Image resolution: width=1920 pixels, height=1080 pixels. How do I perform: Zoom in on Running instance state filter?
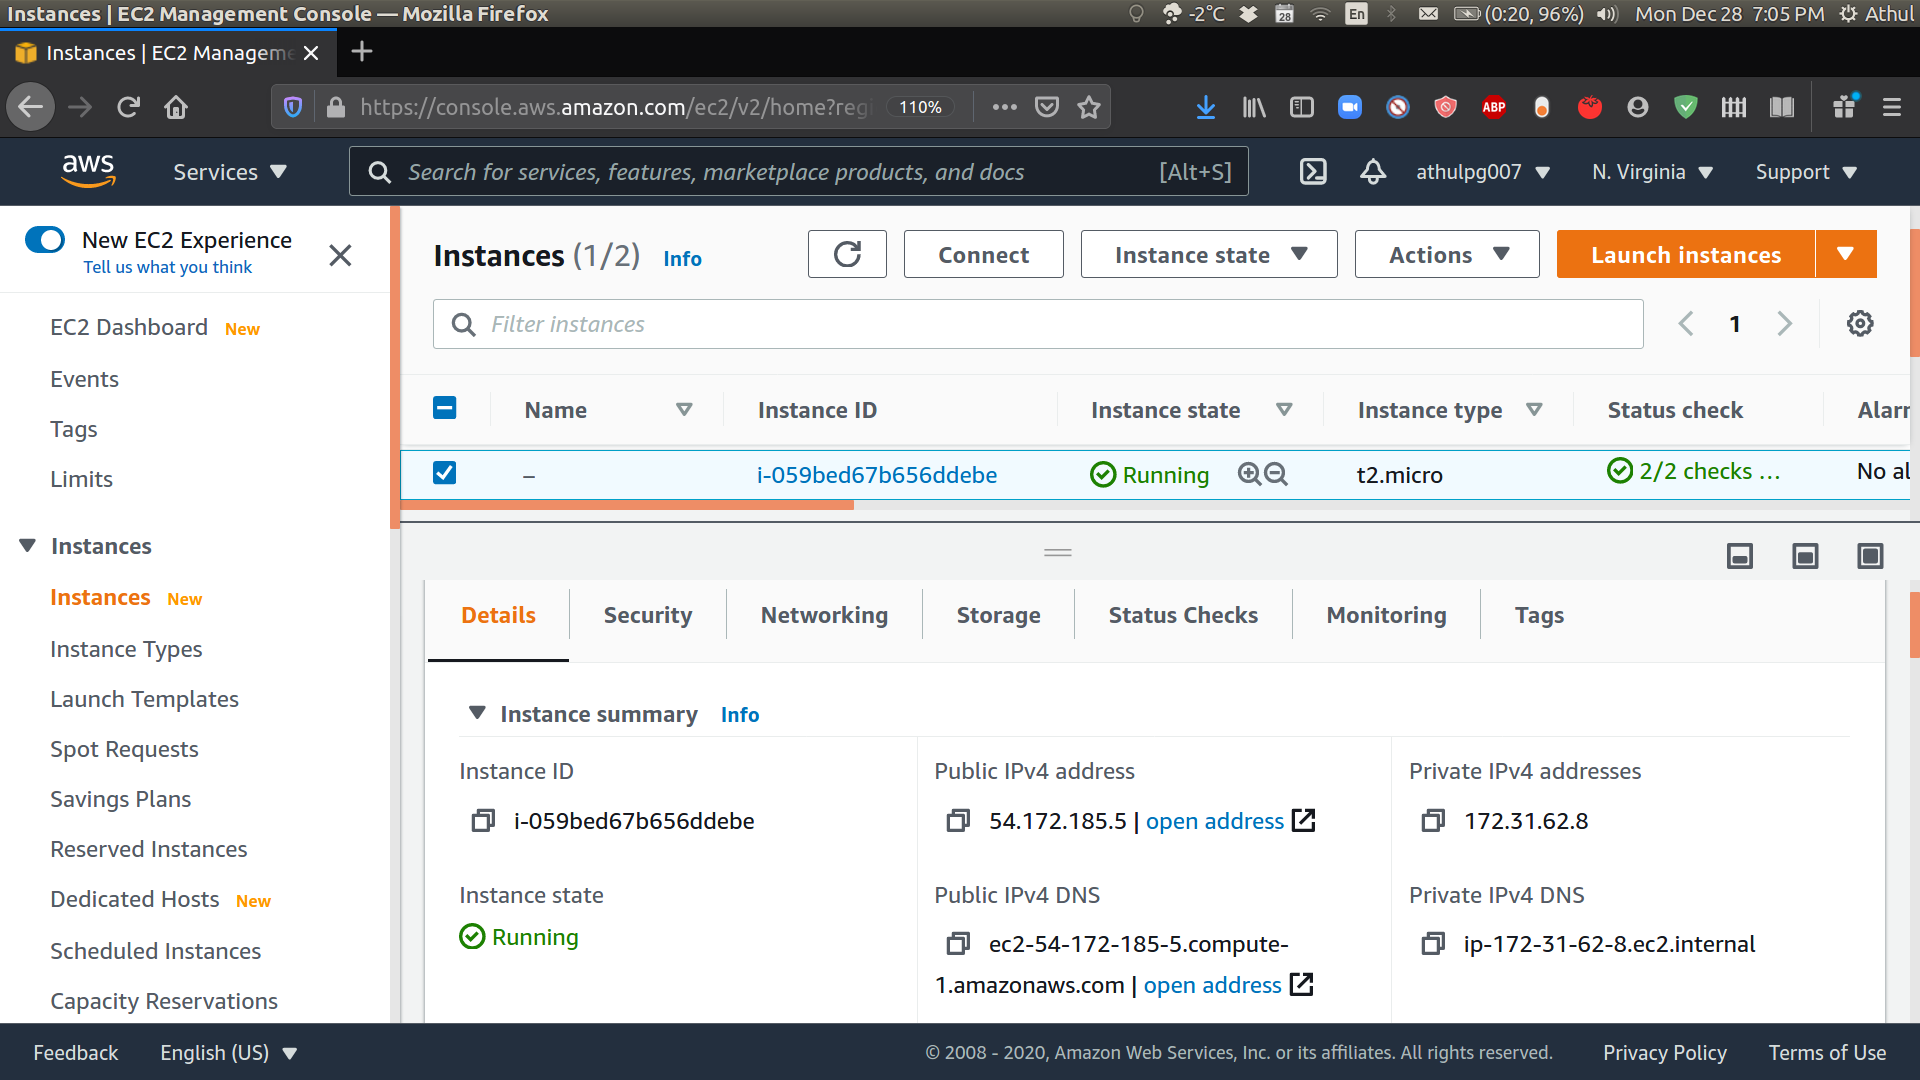1249,474
